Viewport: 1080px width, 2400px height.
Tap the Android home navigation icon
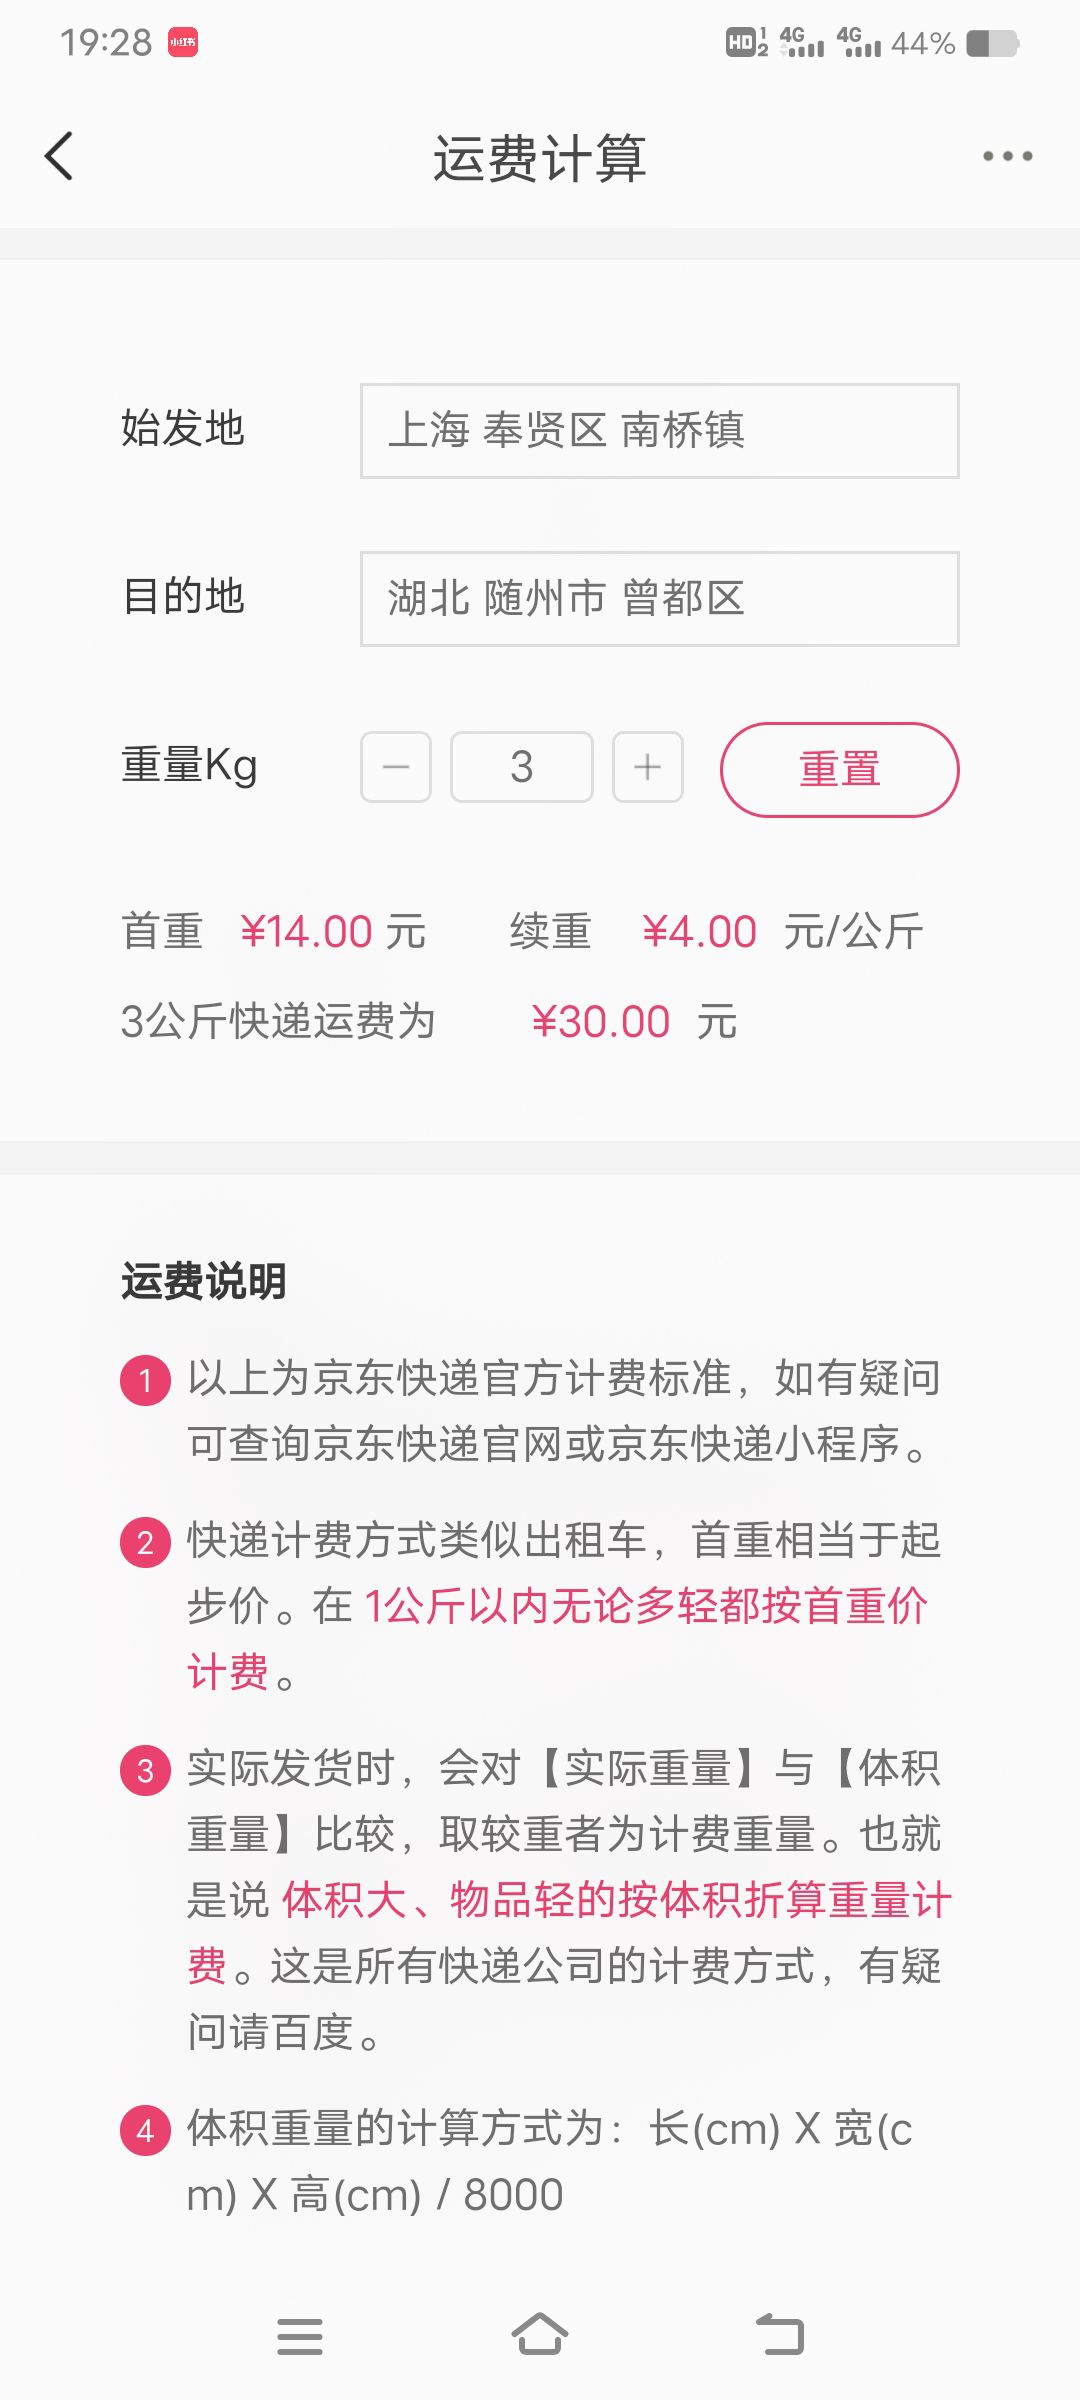click(540, 2335)
